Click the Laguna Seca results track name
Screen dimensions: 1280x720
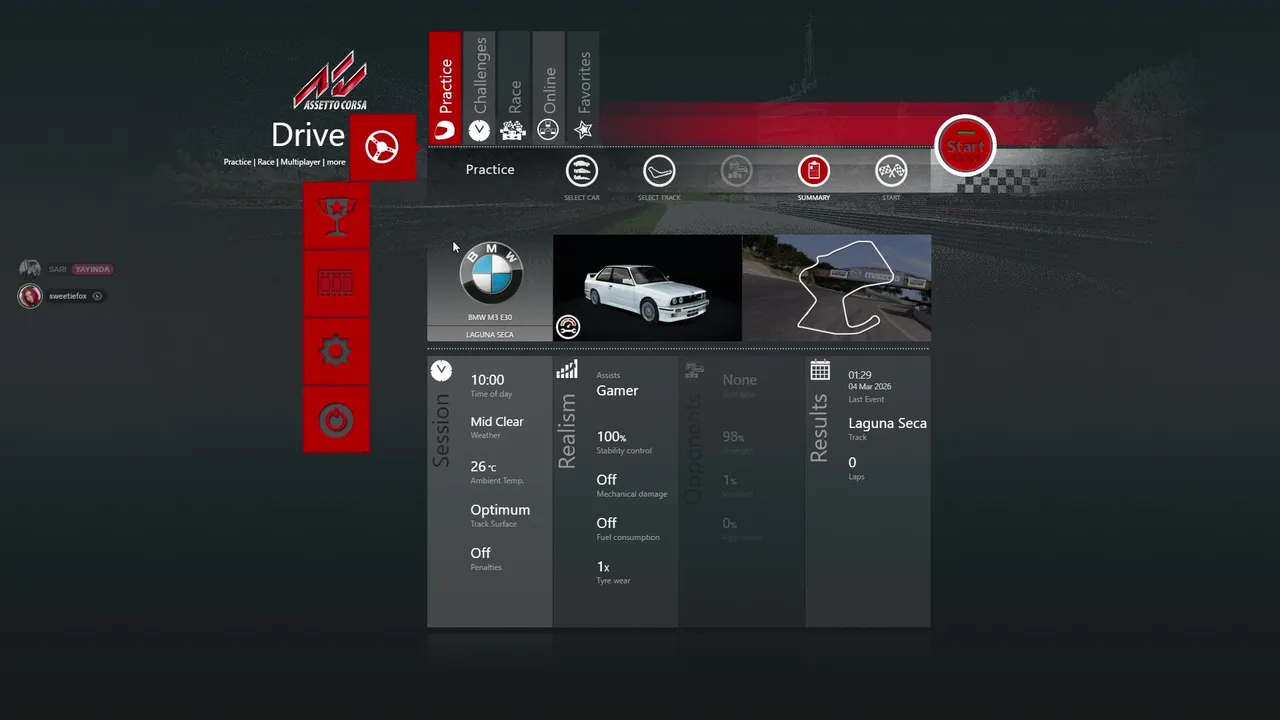pos(888,423)
